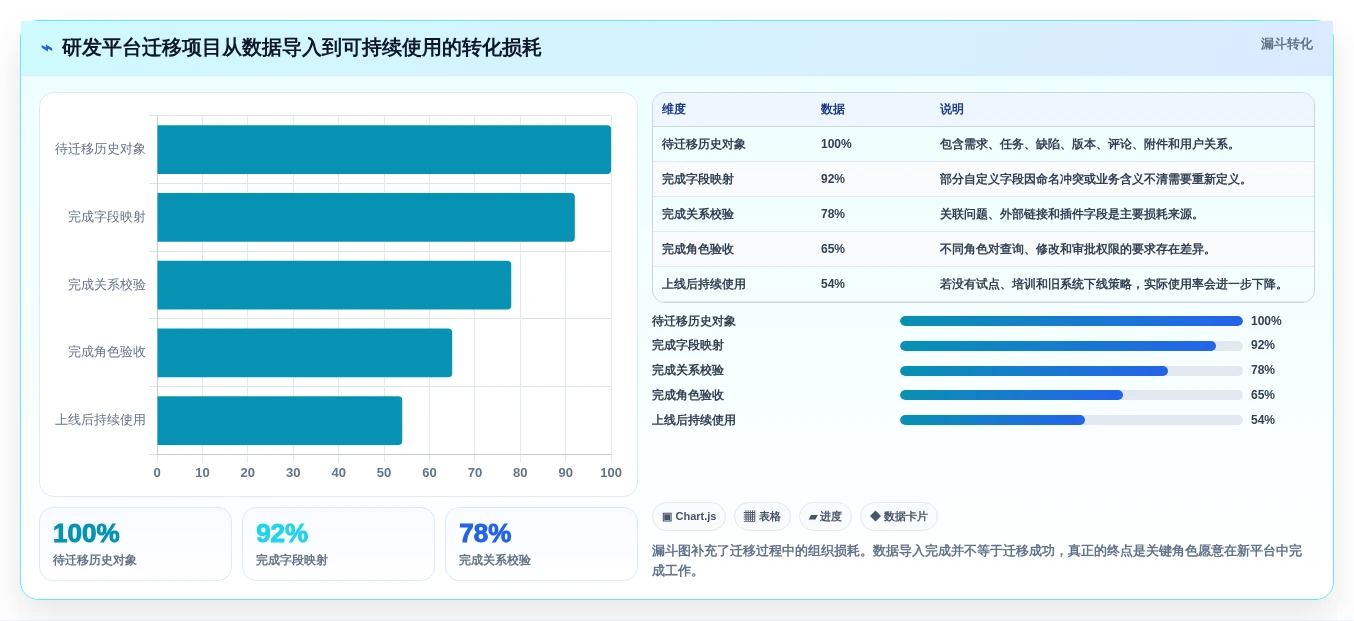Click the description starting 不同角色对查询
Viewport: 1354px width, 621px height.
[x=1076, y=249]
